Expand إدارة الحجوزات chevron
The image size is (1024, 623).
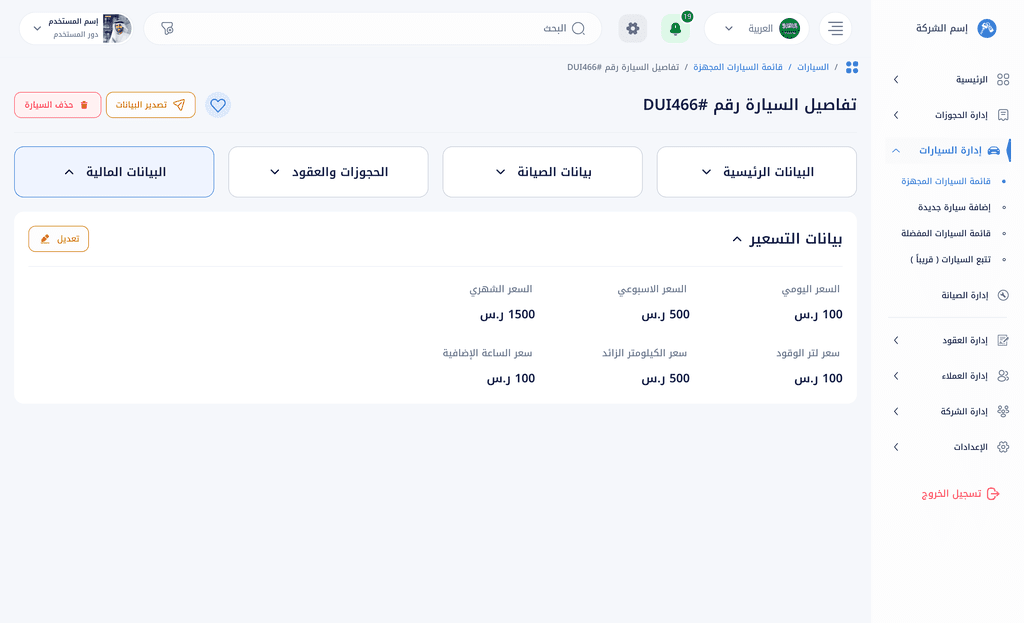(x=896, y=115)
